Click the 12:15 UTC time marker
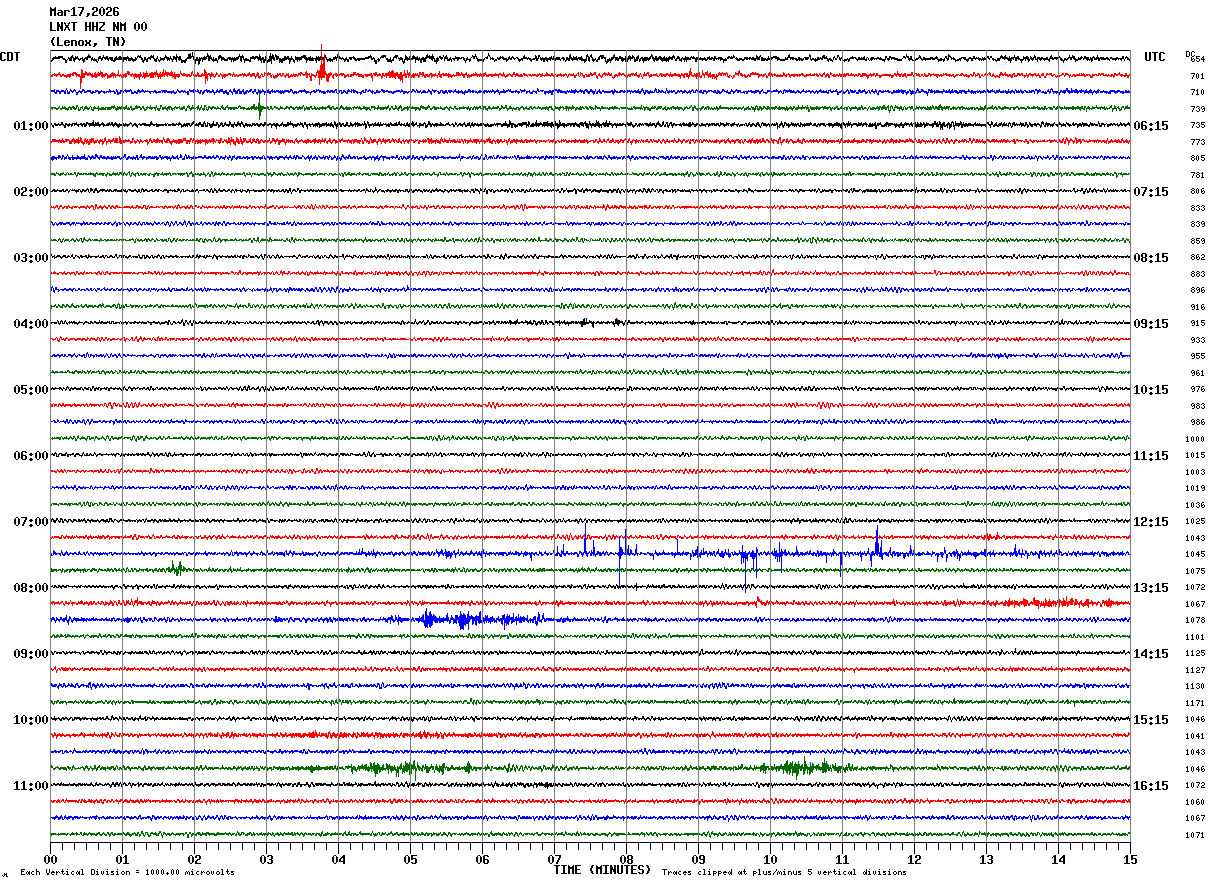The width and height of the screenshot is (1210, 886). pos(1151,522)
